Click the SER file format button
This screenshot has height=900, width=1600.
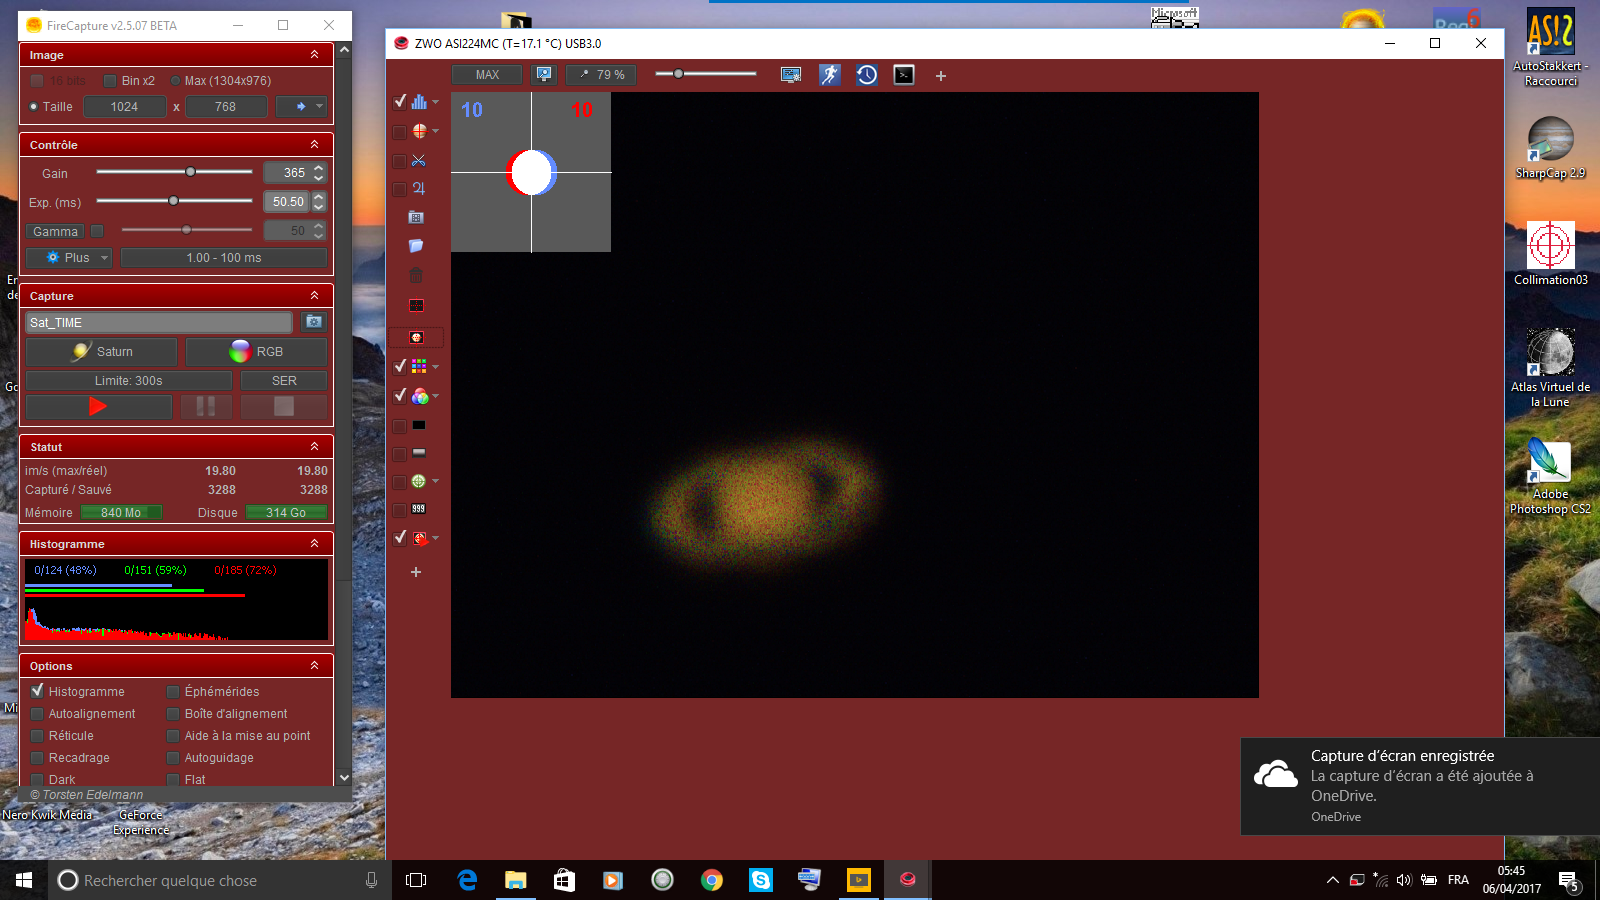coord(284,381)
